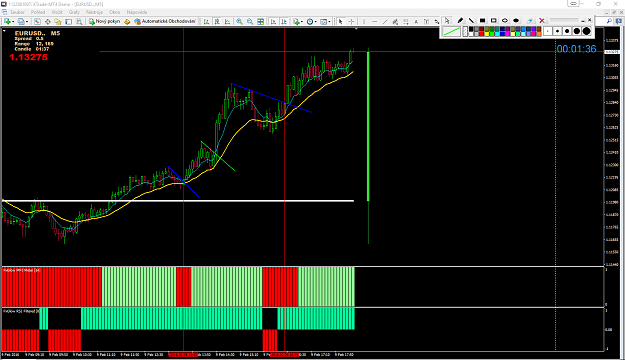625x360 pixels.
Task: Select the trendline tool
Action: pyautogui.click(x=385, y=22)
